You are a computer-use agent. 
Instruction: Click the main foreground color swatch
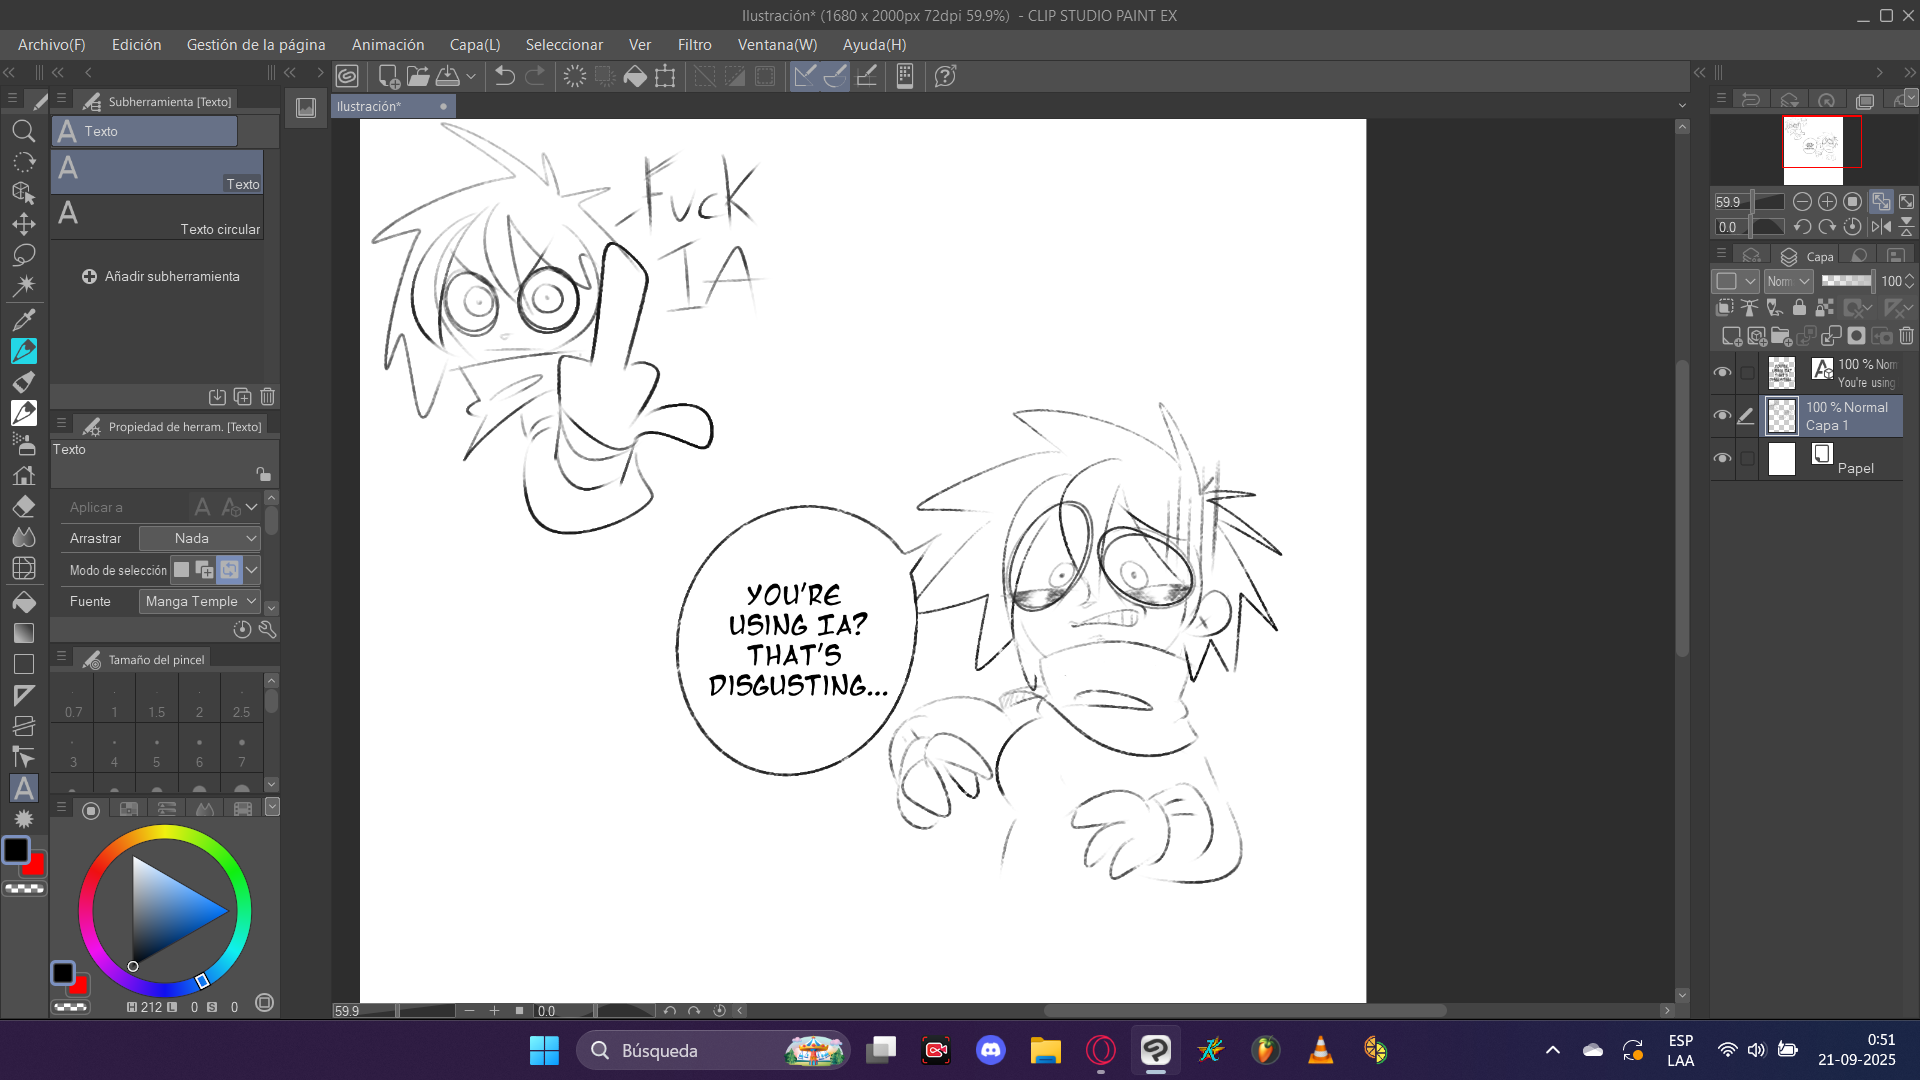pos(16,850)
